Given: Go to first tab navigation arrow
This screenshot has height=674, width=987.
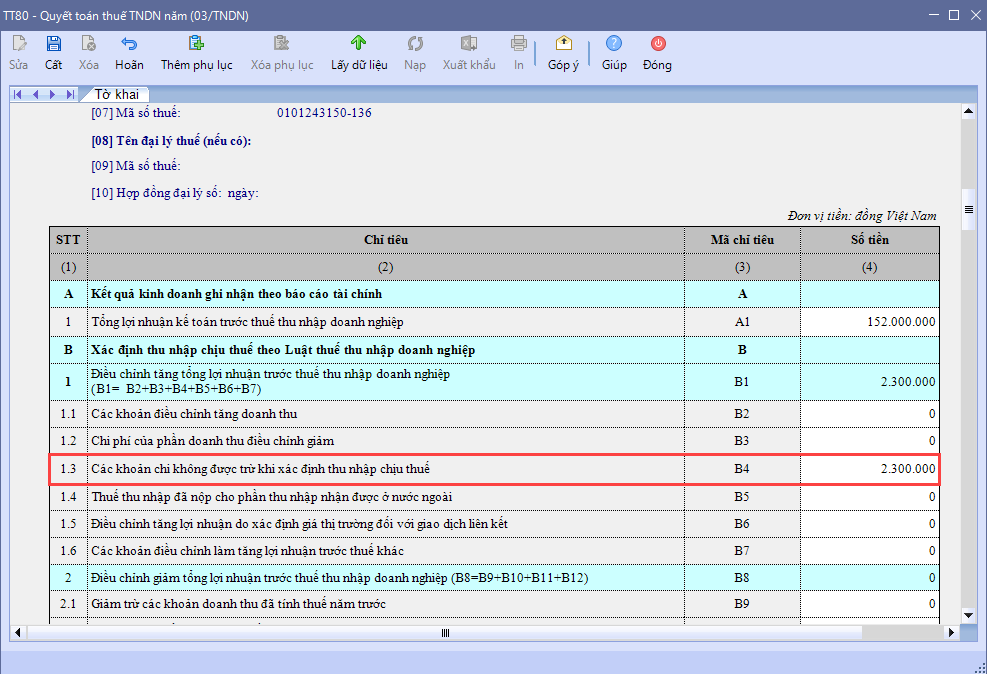Looking at the screenshot, I should coord(19,94).
